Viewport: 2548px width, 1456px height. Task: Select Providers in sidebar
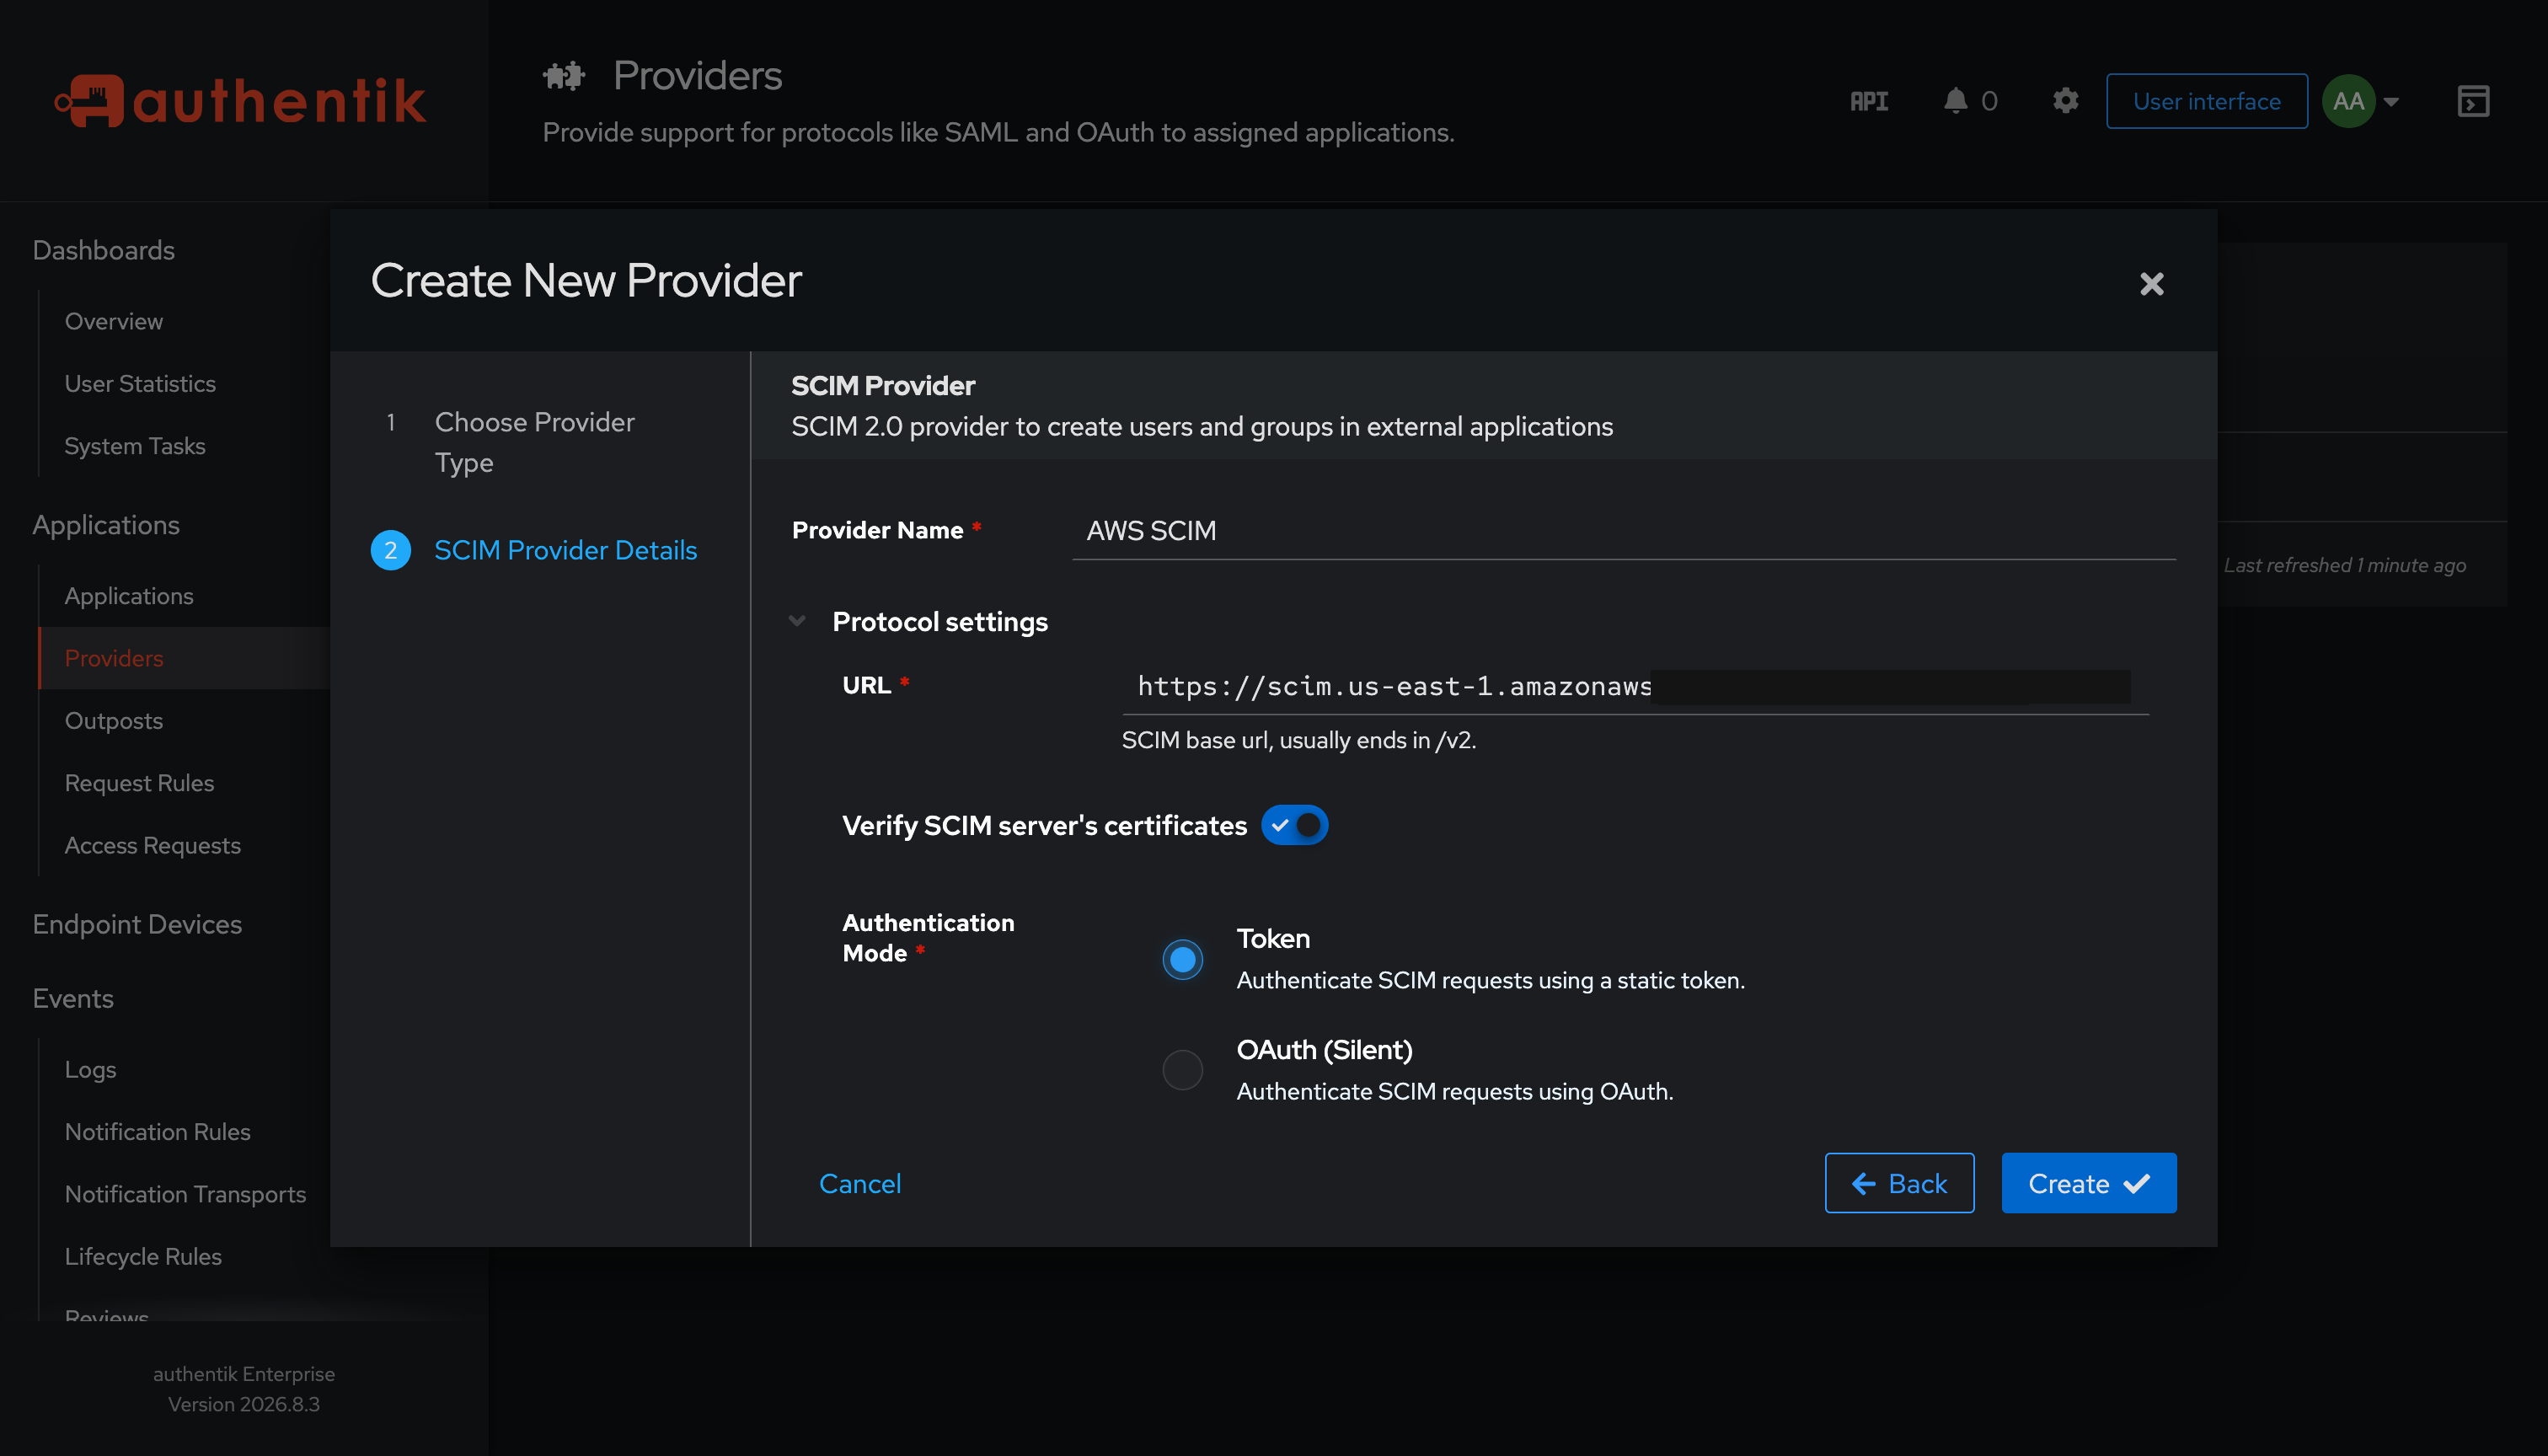[x=114, y=658]
